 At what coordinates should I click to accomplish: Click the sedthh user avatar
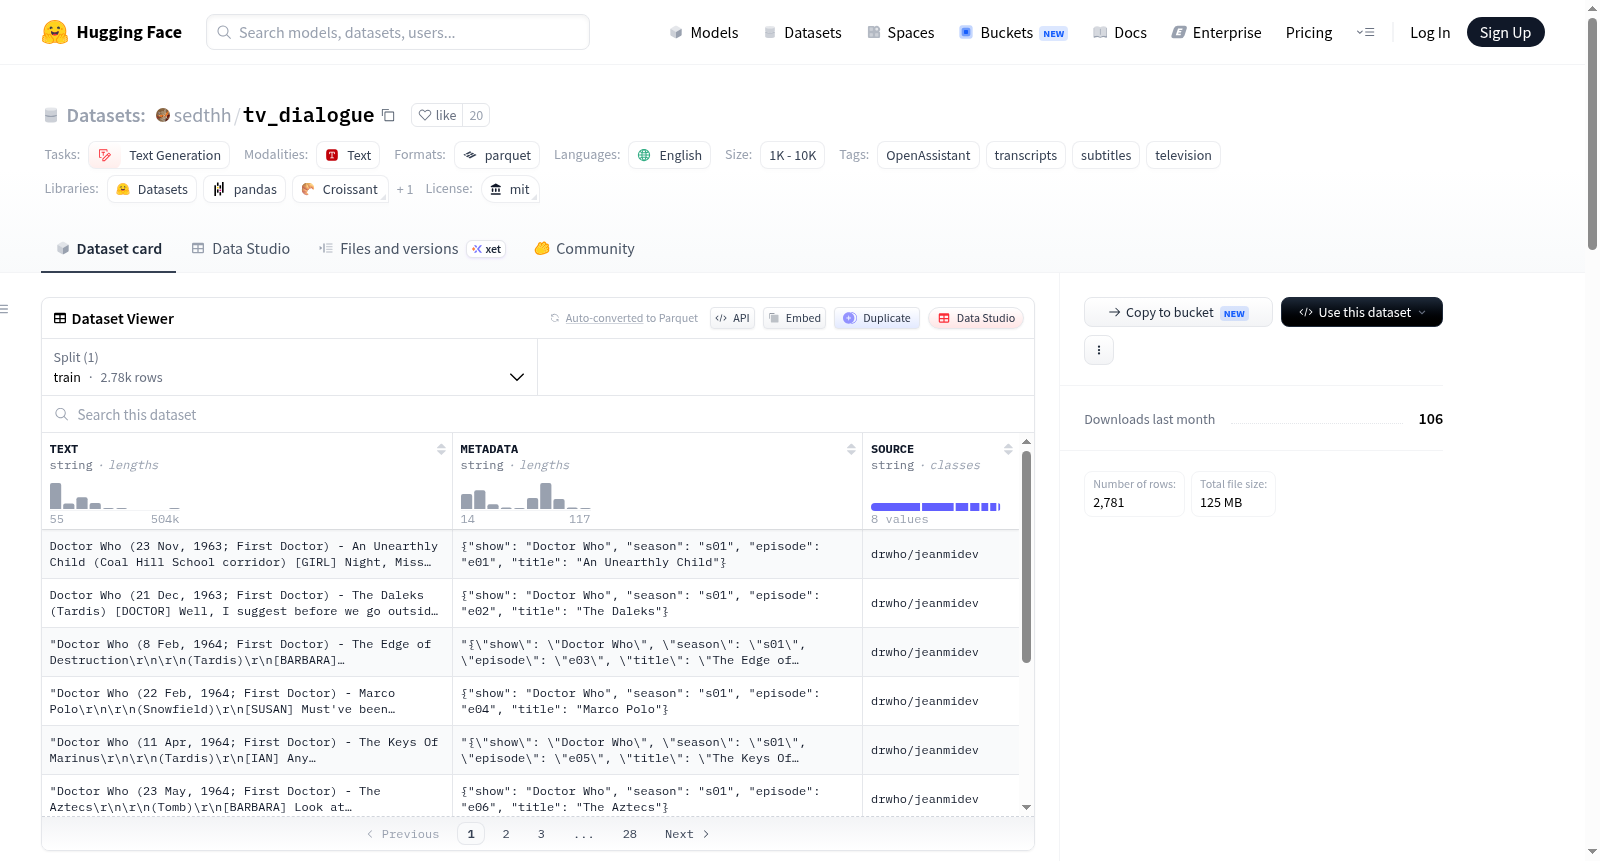(x=163, y=115)
